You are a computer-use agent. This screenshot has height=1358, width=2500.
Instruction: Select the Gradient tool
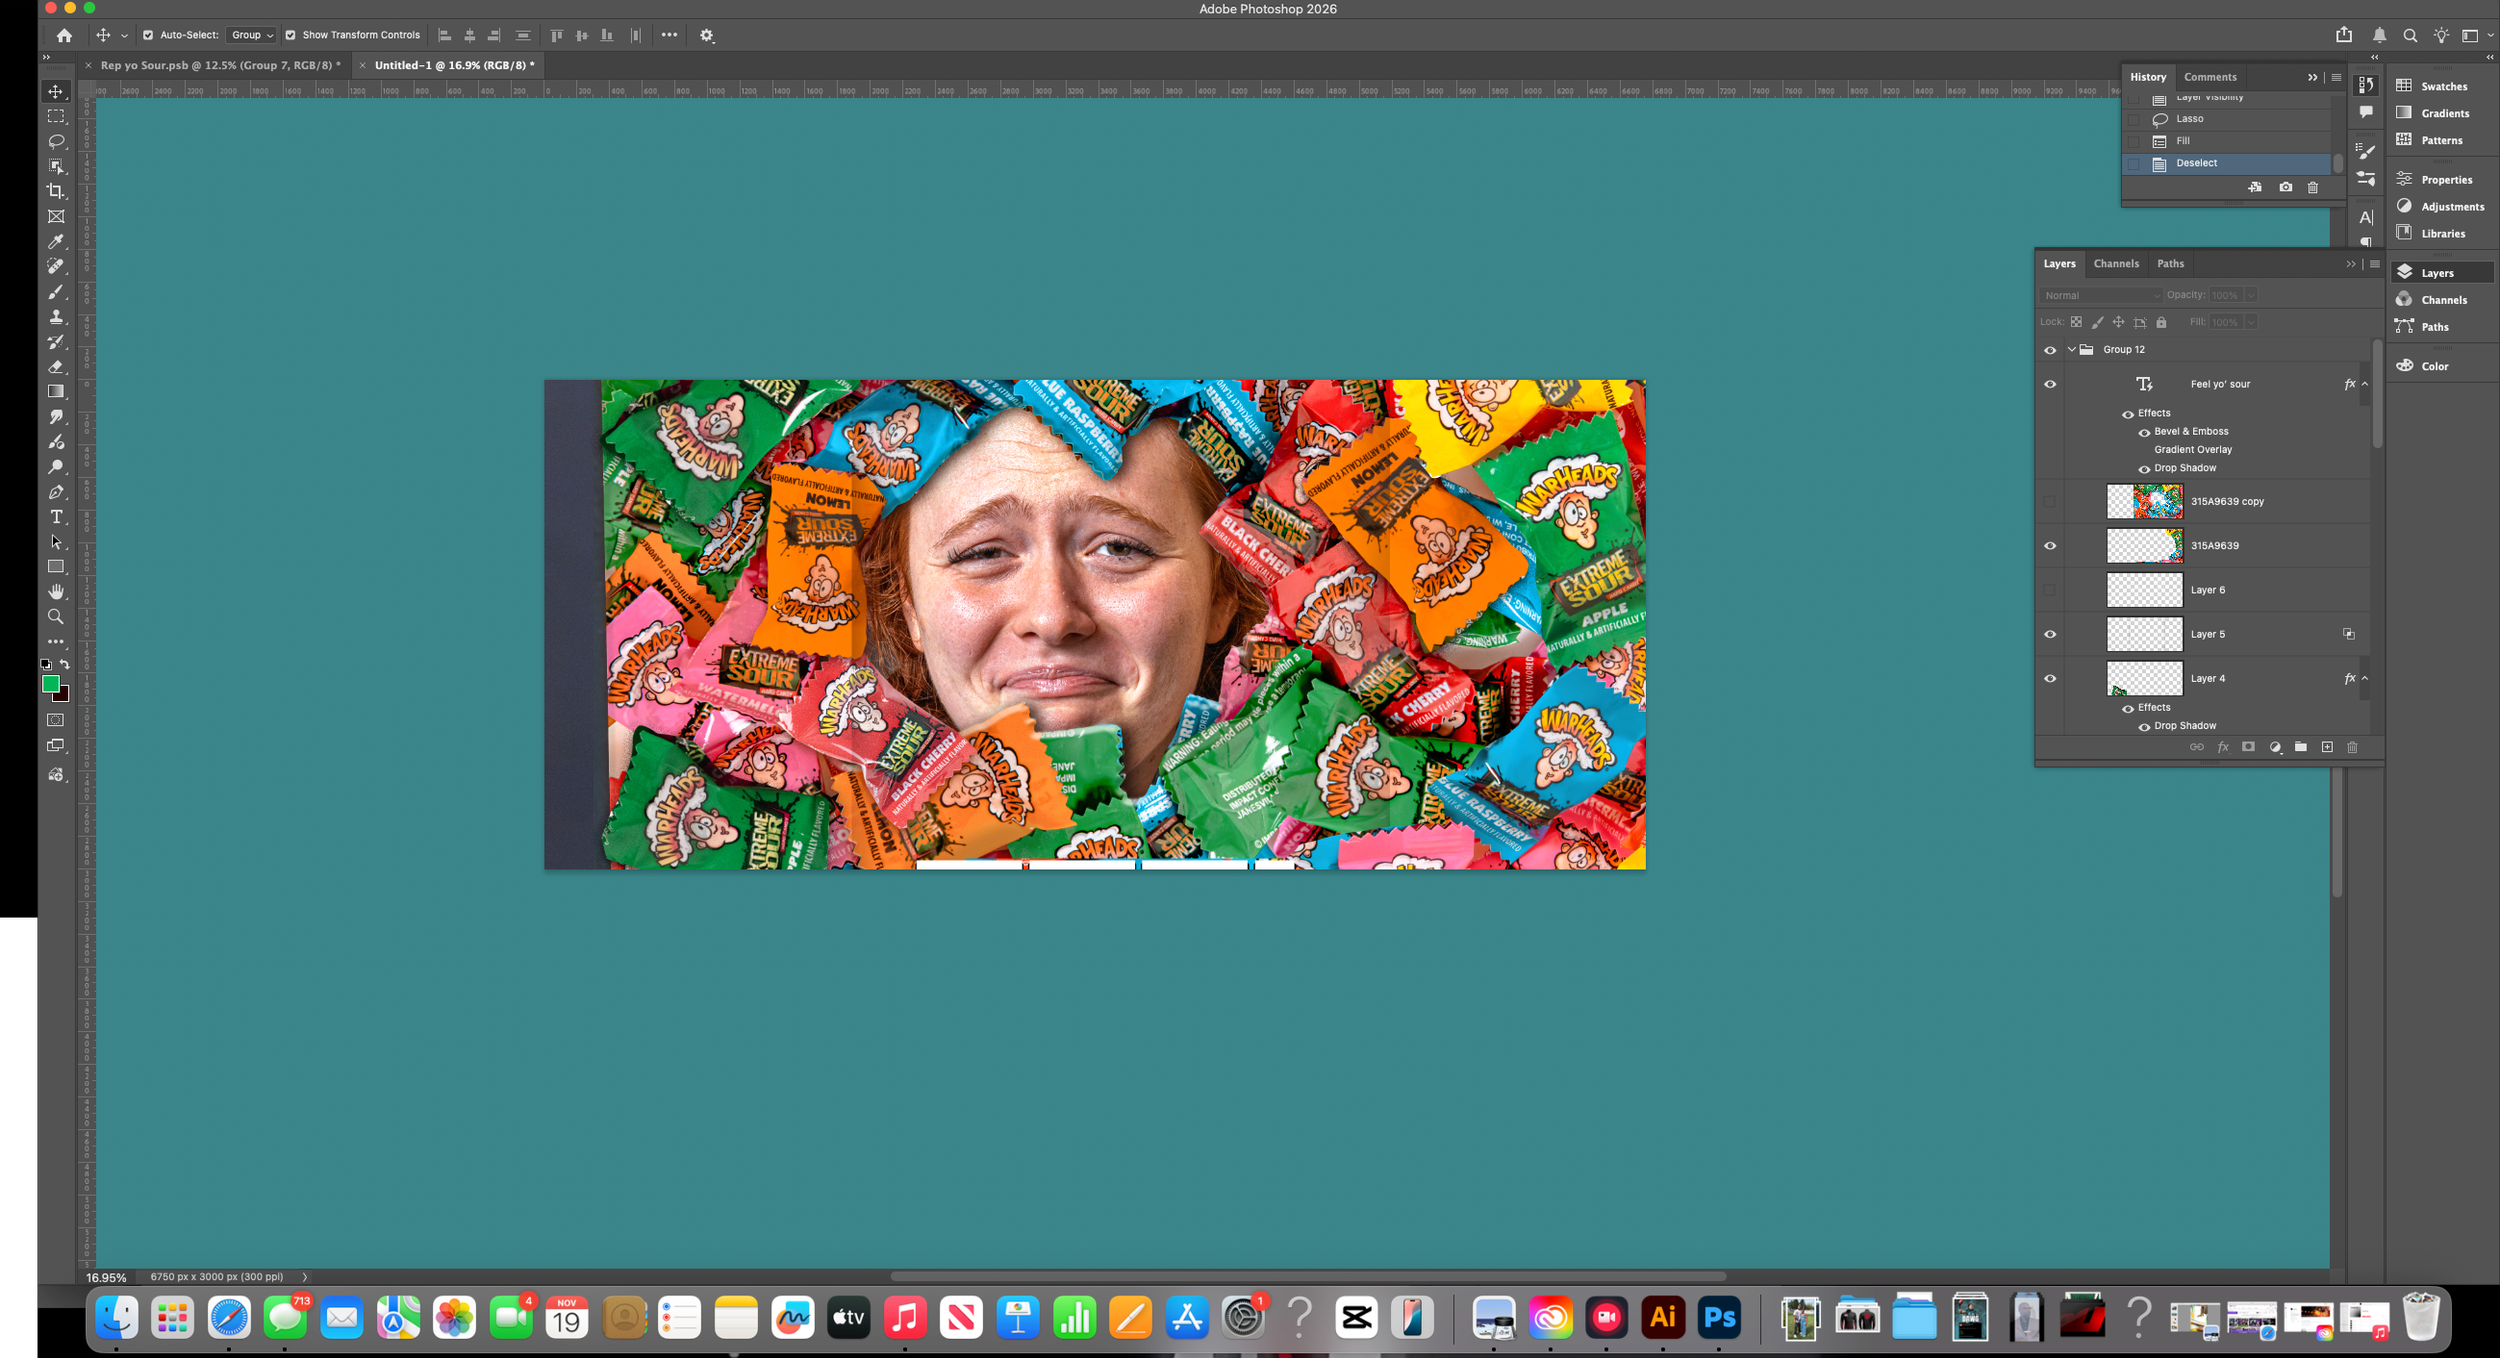pyautogui.click(x=56, y=392)
